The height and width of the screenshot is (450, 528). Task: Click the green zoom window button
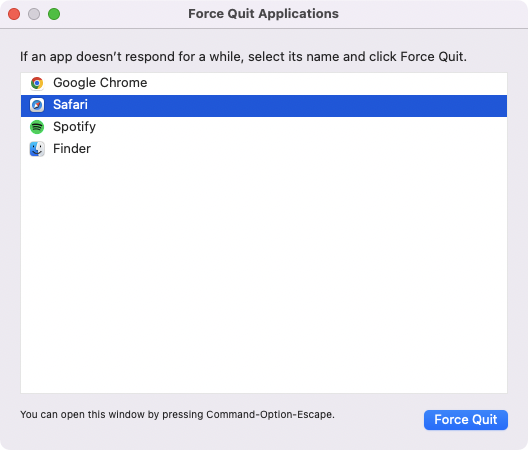[x=54, y=14]
